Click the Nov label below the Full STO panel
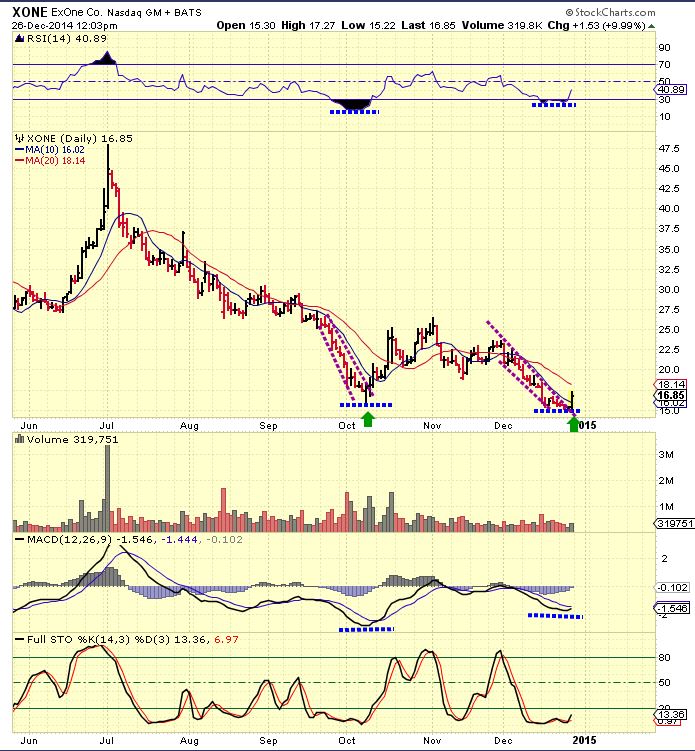The width and height of the screenshot is (695, 751). click(432, 740)
